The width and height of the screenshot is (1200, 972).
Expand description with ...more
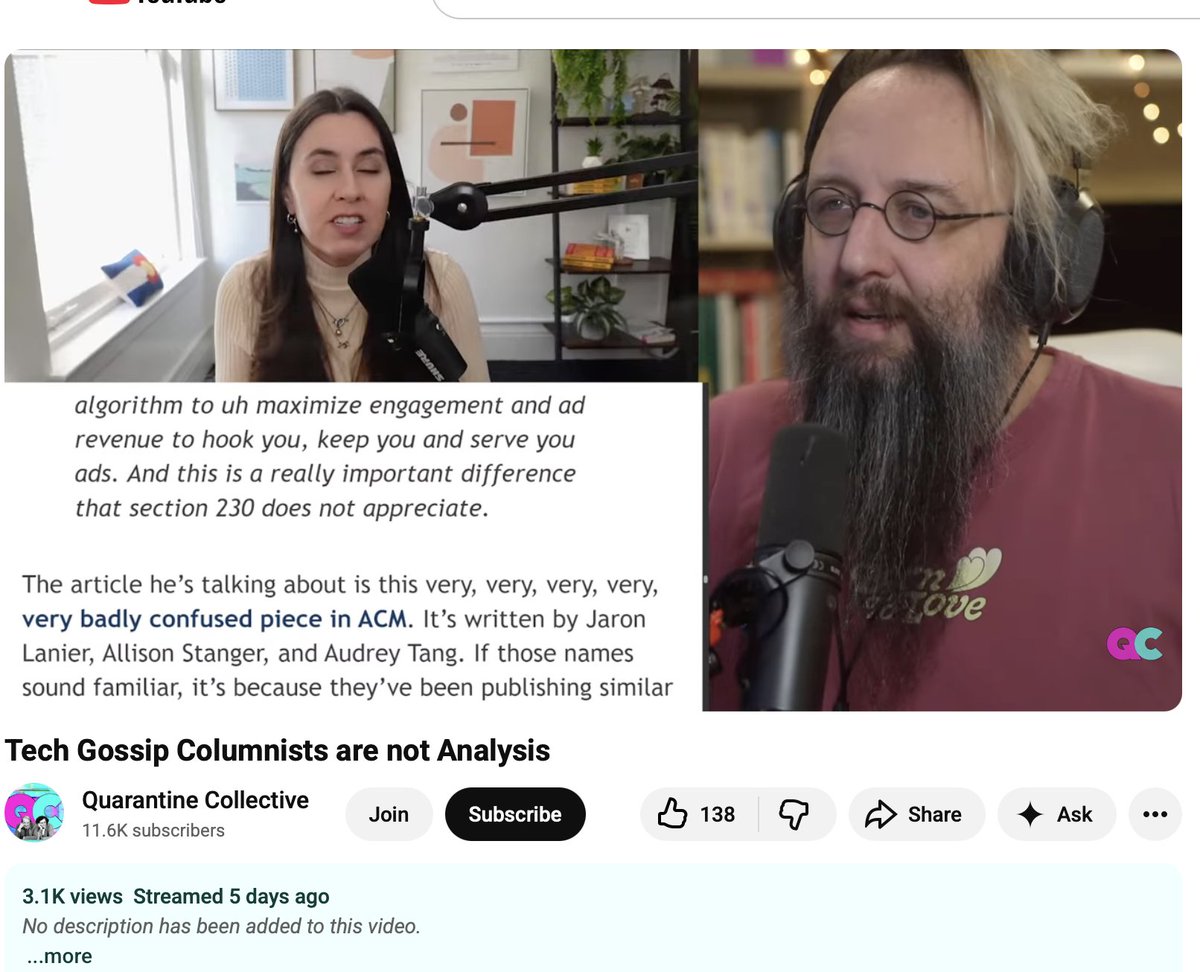tap(60, 956)
